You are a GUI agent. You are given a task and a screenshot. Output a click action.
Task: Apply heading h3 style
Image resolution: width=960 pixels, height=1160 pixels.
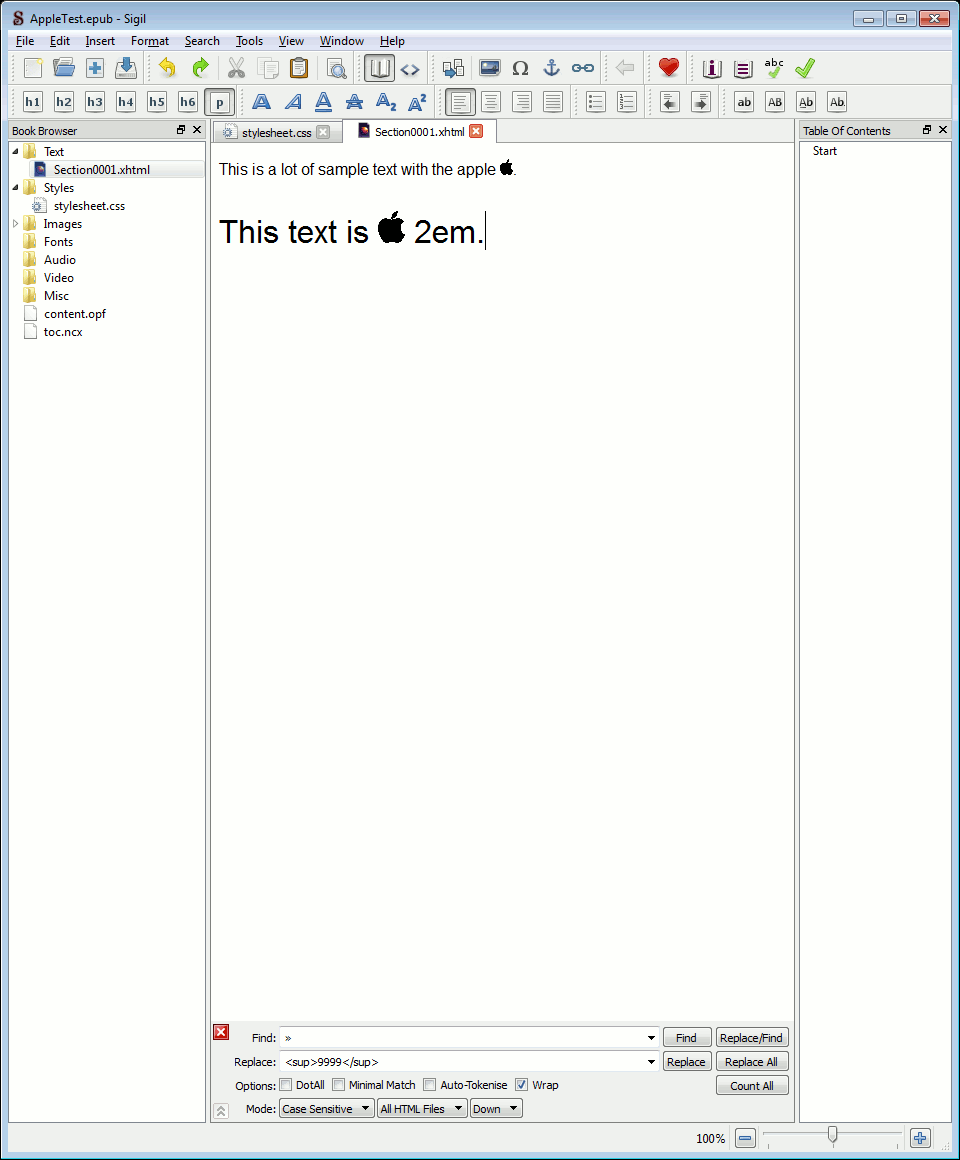[x=95, y=102]
